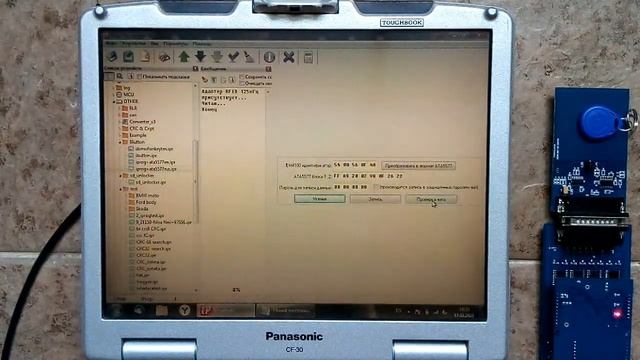640x360 pixels.
Task: Click the blank document toolbar icon
Action: (145, 57)
